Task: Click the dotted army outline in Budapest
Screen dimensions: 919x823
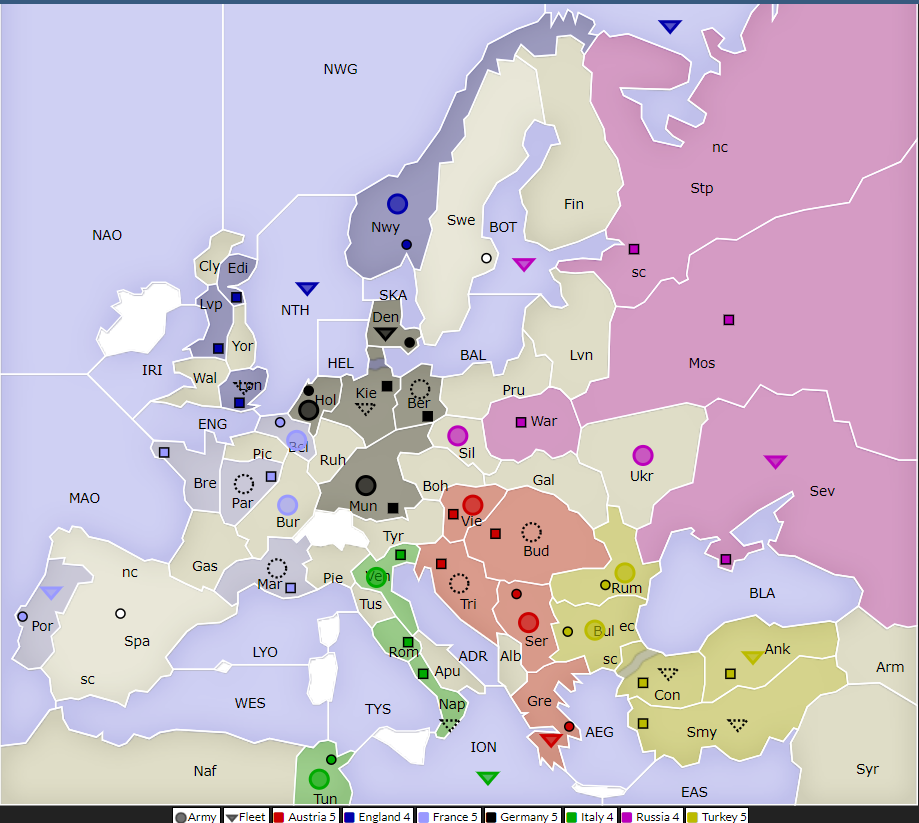Action: pos(532,532)
